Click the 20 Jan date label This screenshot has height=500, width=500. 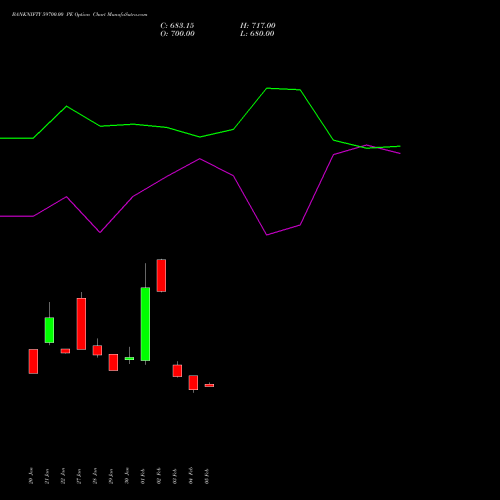[x=31, y=476]
